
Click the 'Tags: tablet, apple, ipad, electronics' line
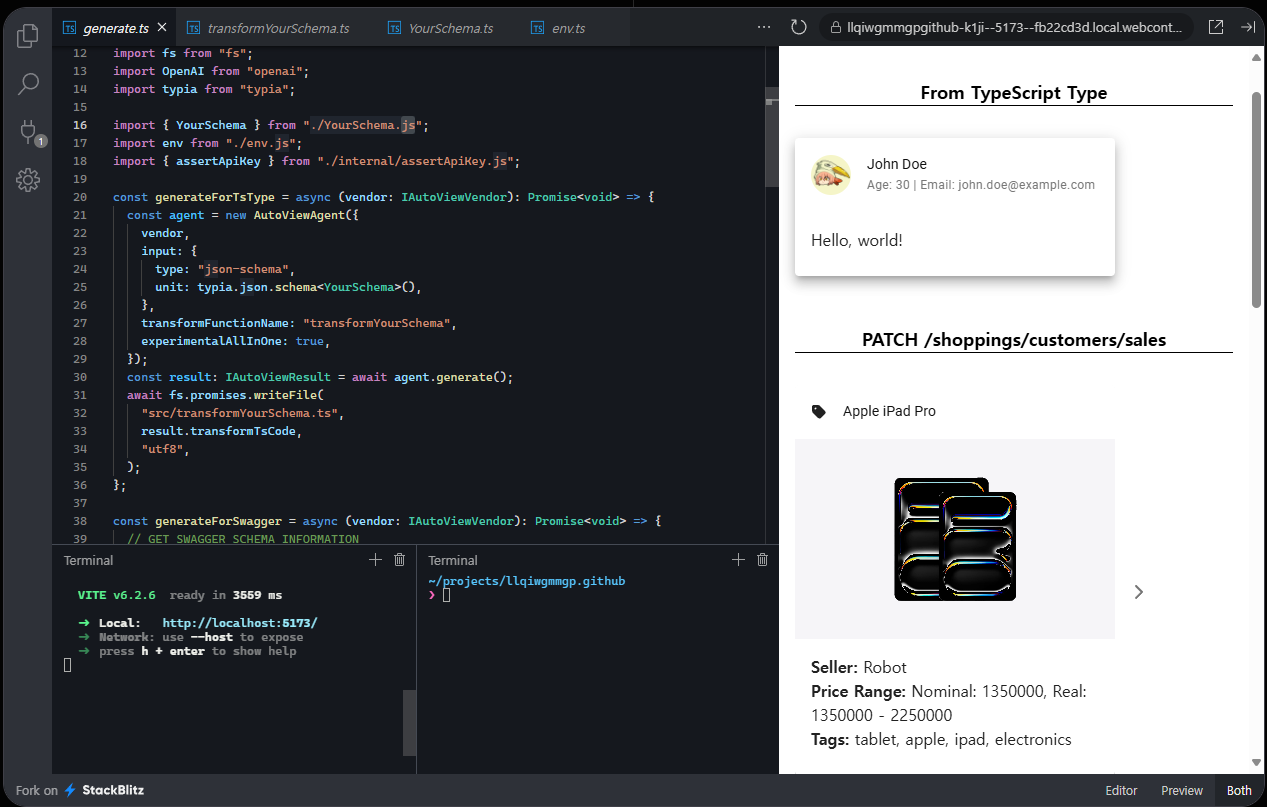[941, 740]
